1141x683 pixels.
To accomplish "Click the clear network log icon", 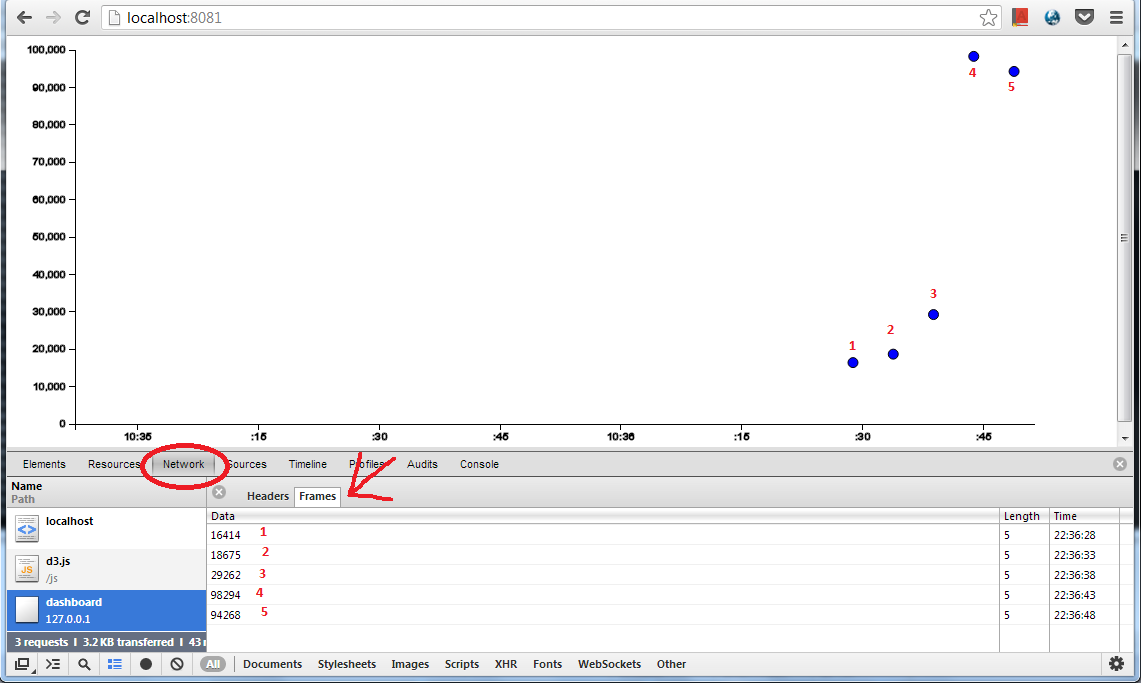I will [177, 664].
